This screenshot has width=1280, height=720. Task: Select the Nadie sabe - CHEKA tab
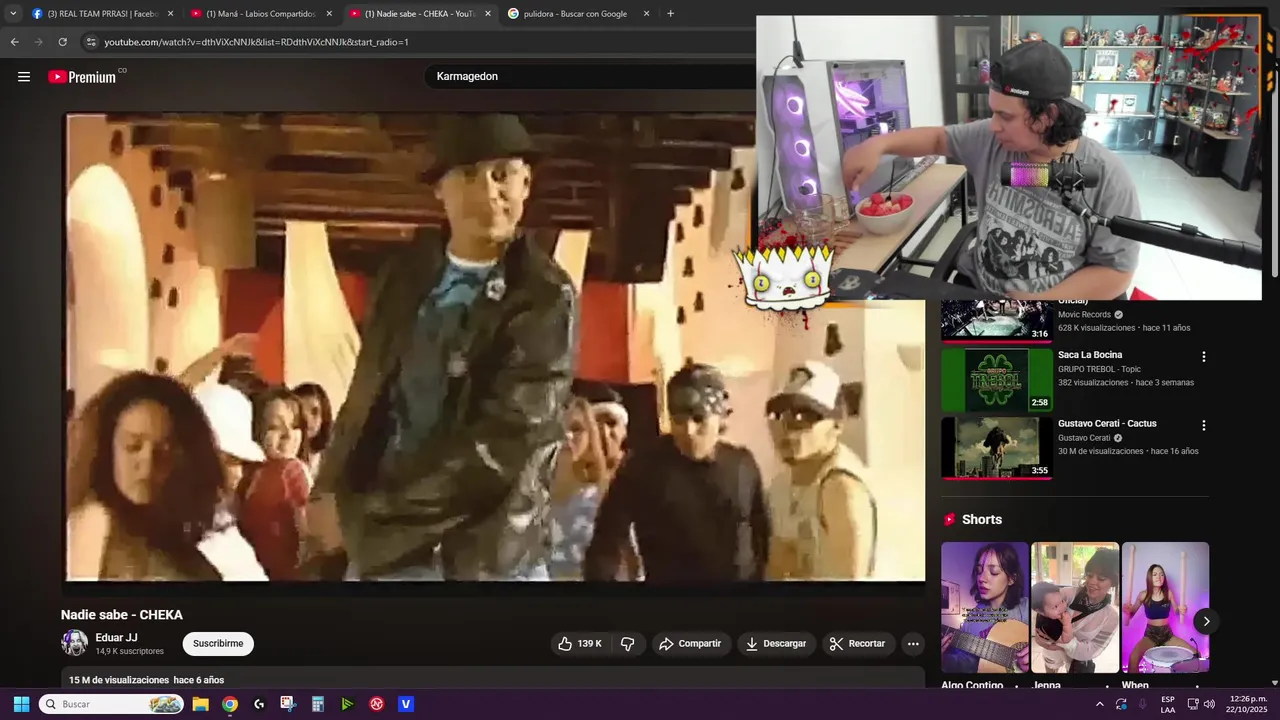coord(420,14)
